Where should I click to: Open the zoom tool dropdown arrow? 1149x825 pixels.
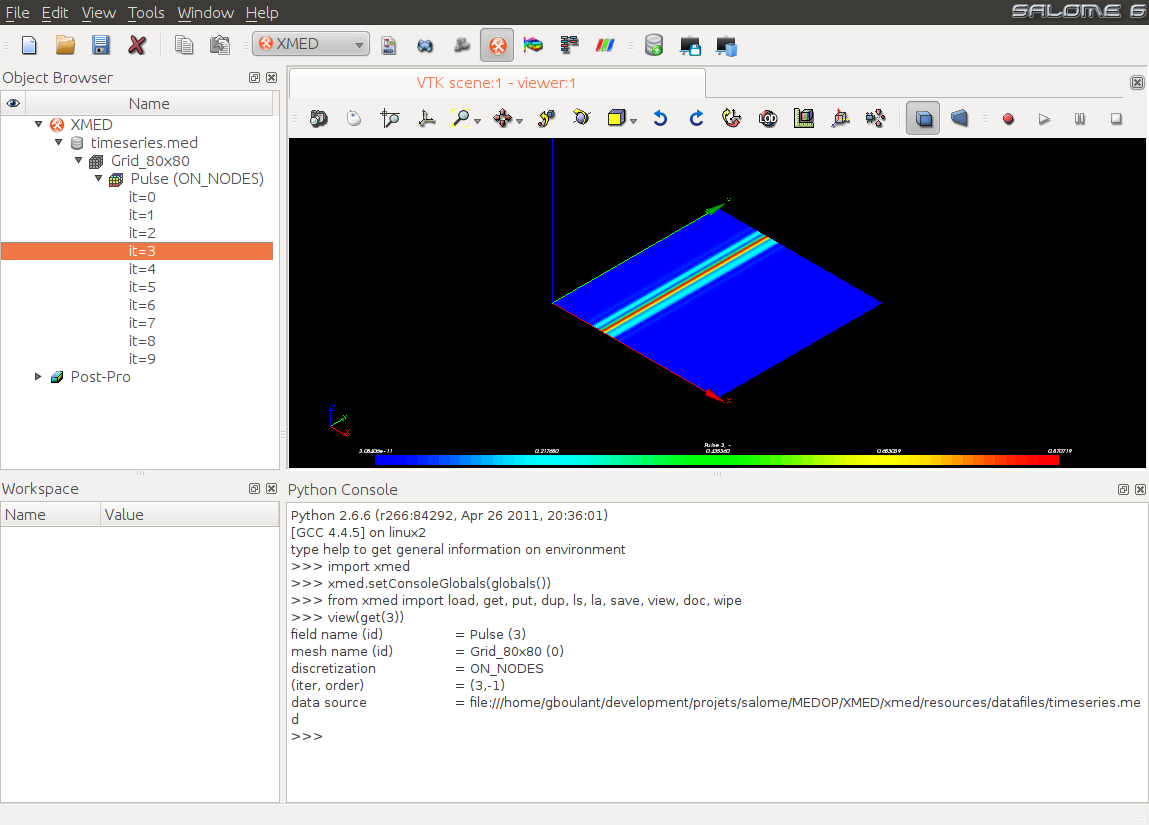point(478,121)
